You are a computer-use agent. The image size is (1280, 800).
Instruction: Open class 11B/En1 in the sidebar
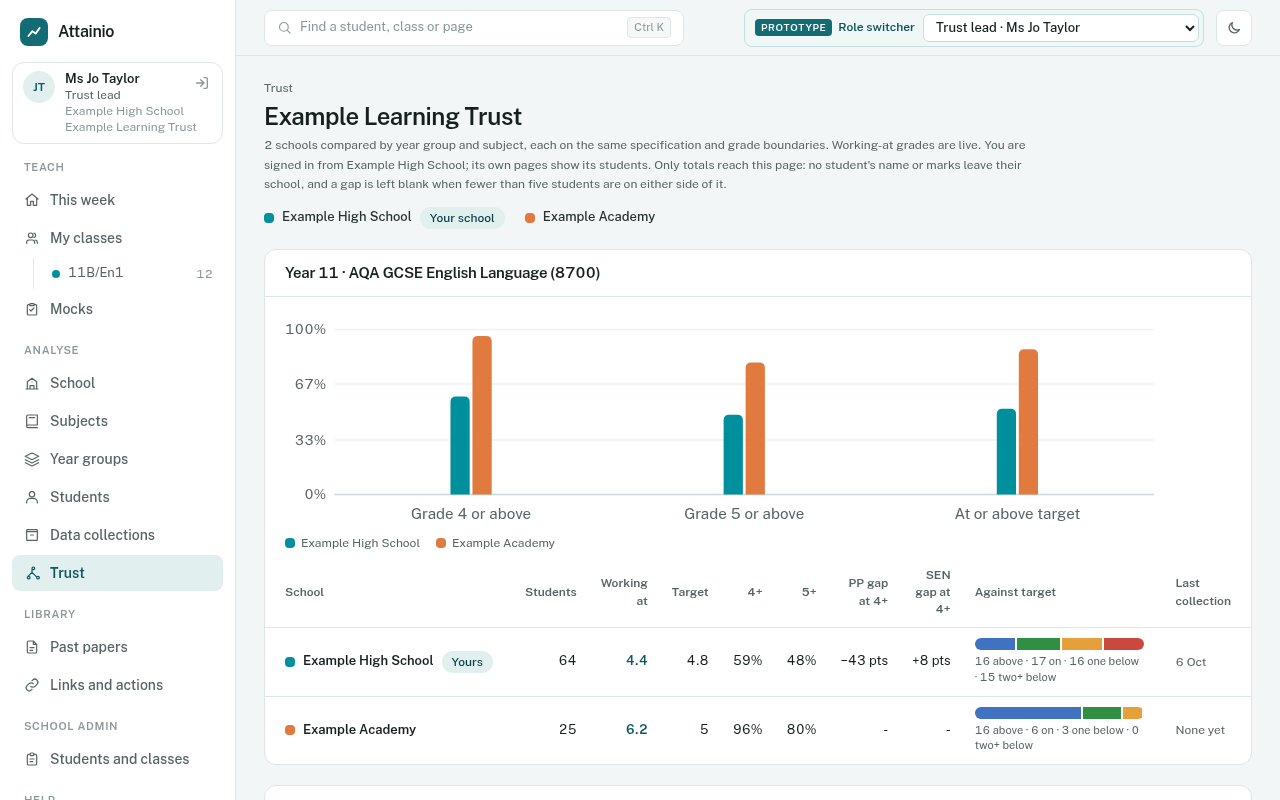pyautogui.click(x=132, y=273)
